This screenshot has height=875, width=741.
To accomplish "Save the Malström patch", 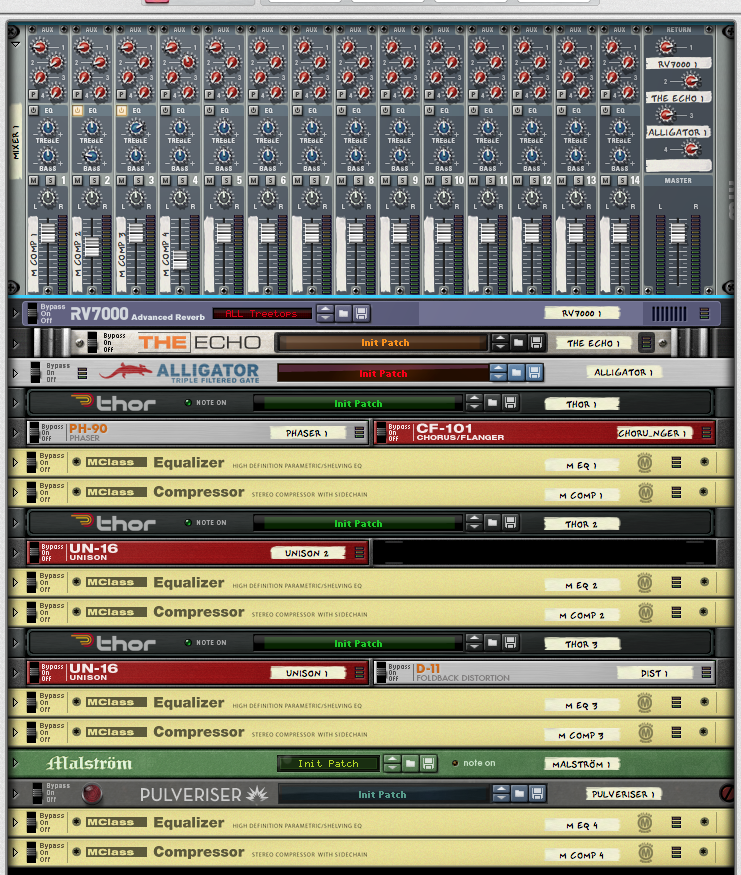I will click(428, 763).
